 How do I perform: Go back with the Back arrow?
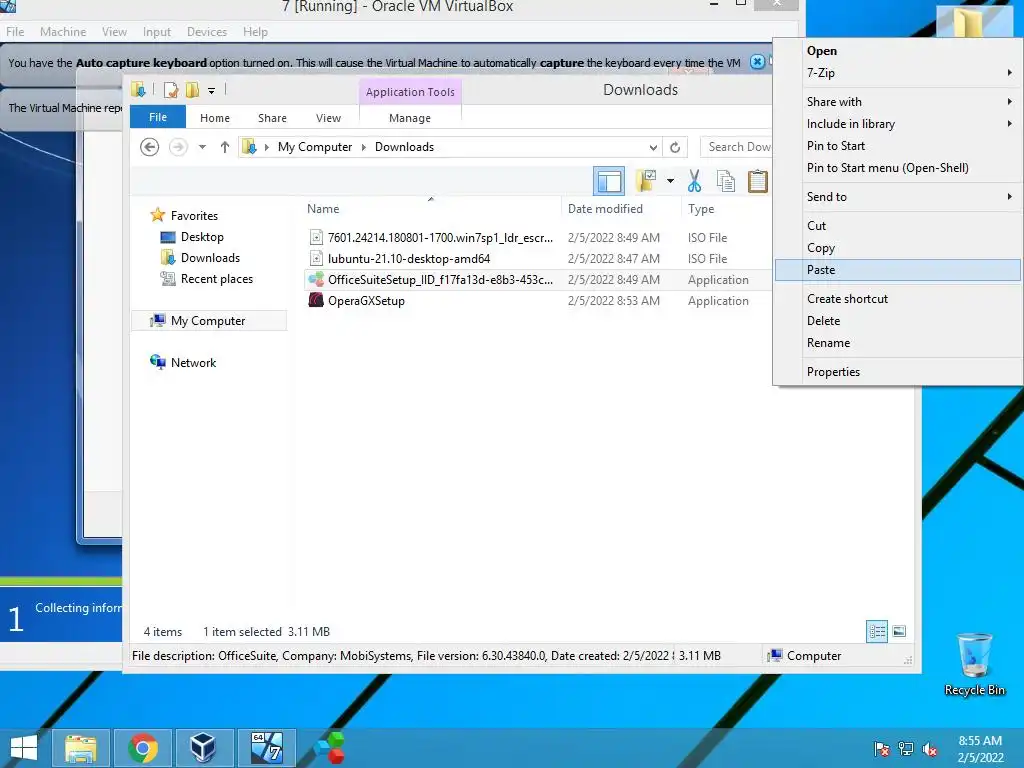150,147
